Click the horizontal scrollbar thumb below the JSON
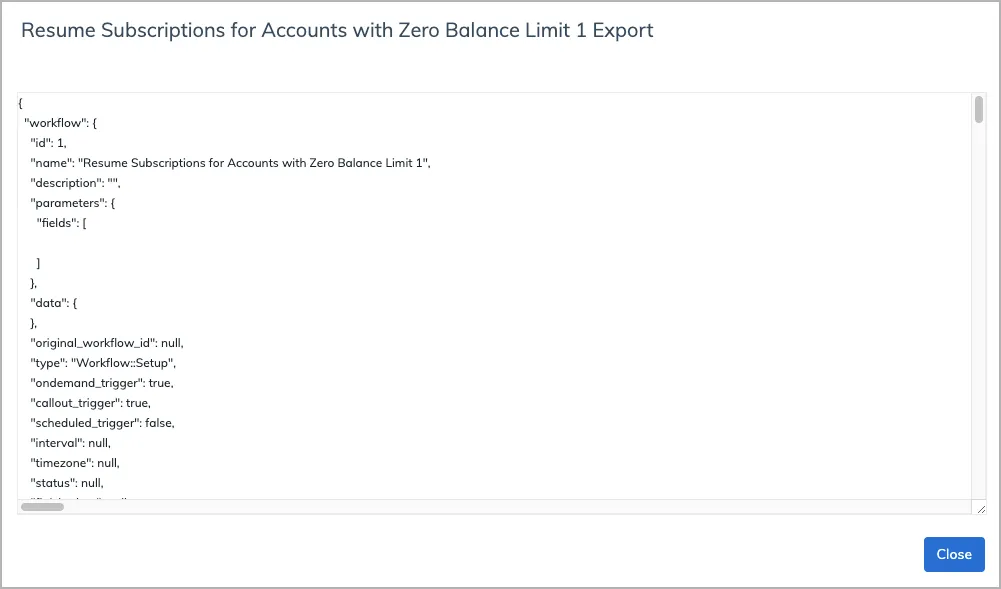1001x589 pixels. [42, 507]
